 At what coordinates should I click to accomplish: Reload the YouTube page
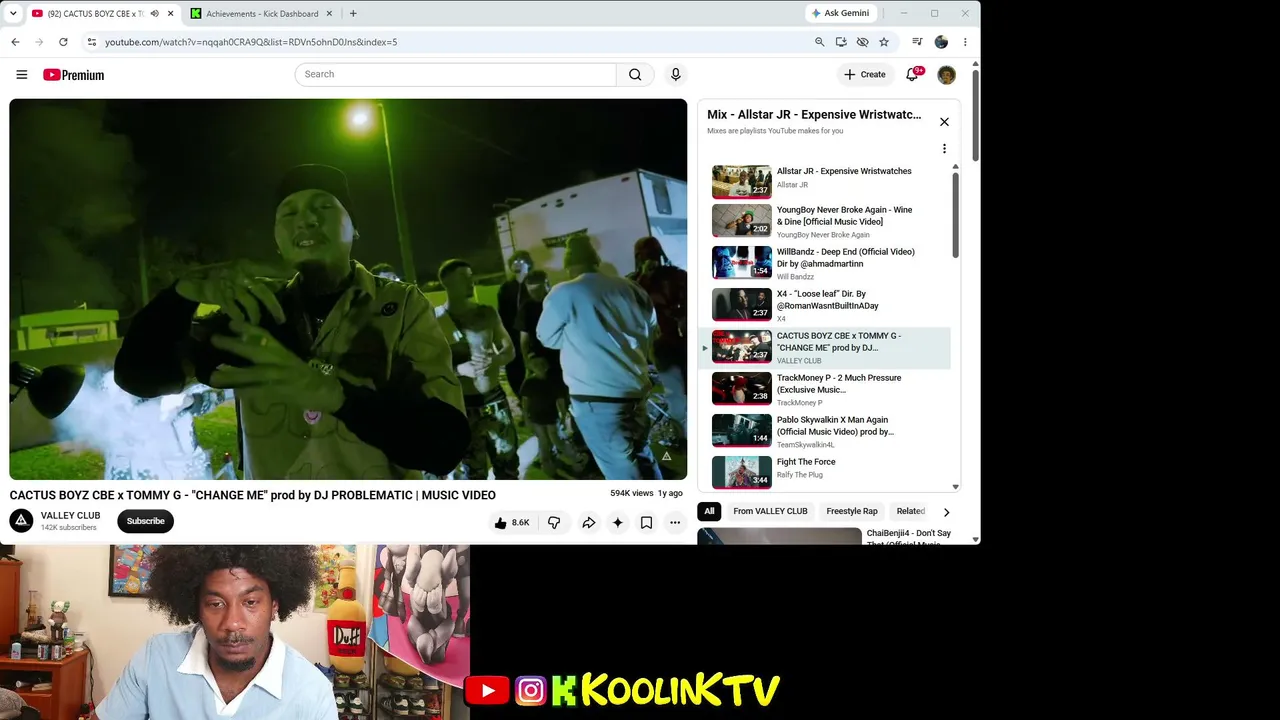pos(63,42)
